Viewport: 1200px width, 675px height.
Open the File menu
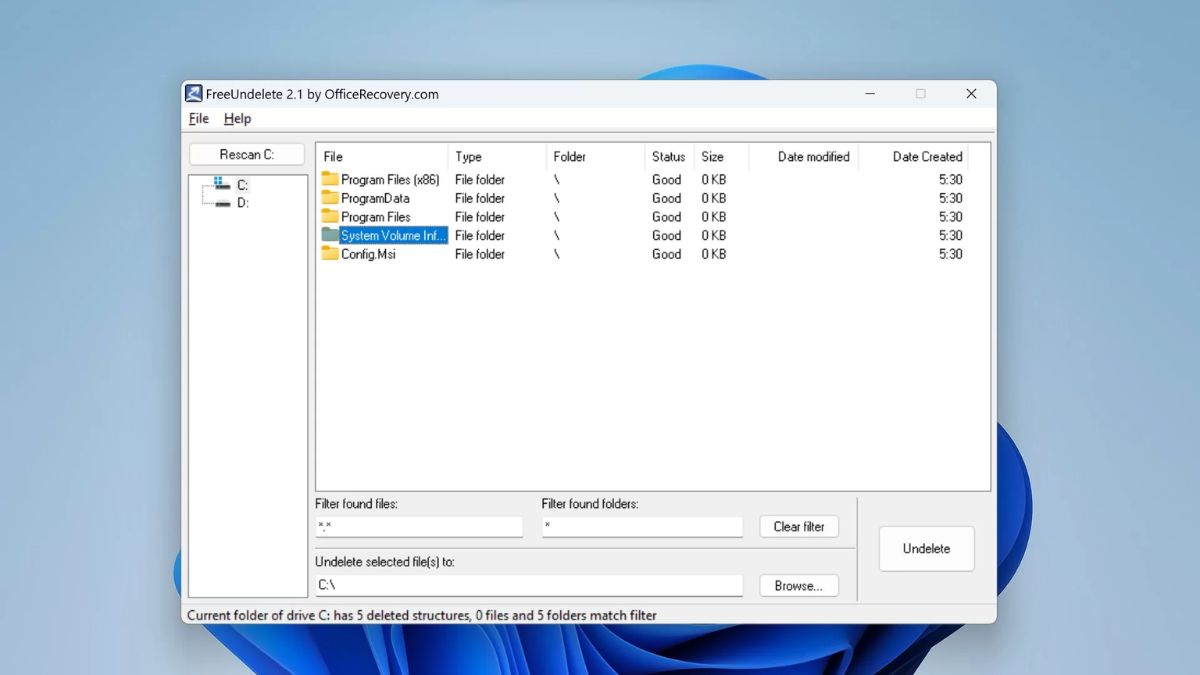click(x=199, y=118)
